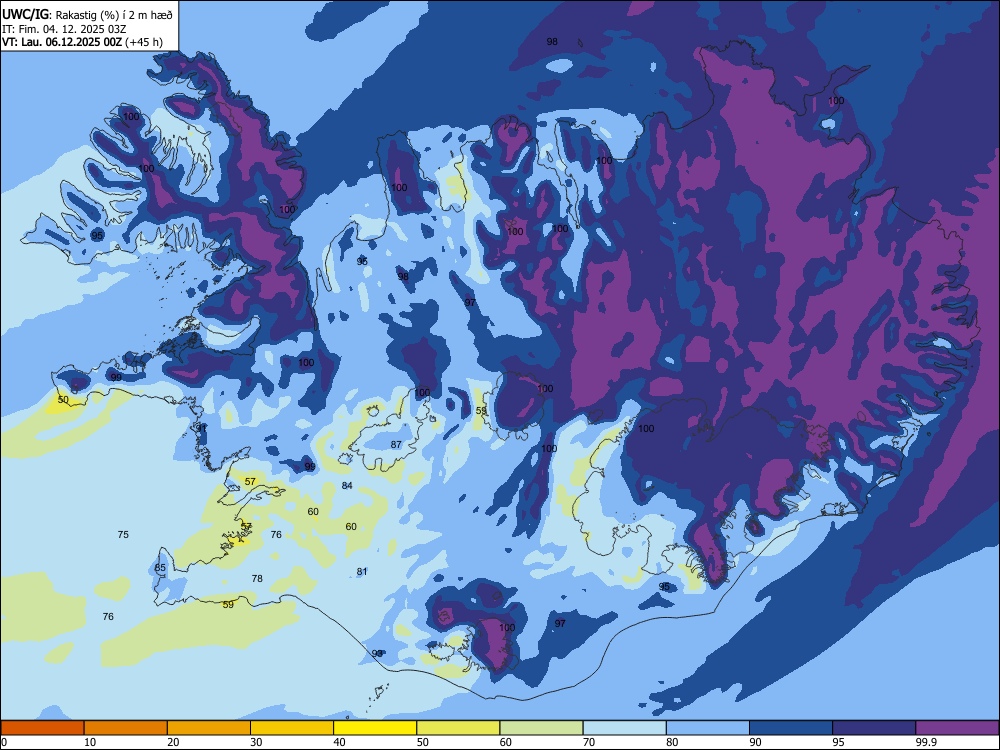Image resolution: width=1000 pixels, height=750 pixels.
Task: Click the legend tick label '90'
Action: [x=755, y=742]
